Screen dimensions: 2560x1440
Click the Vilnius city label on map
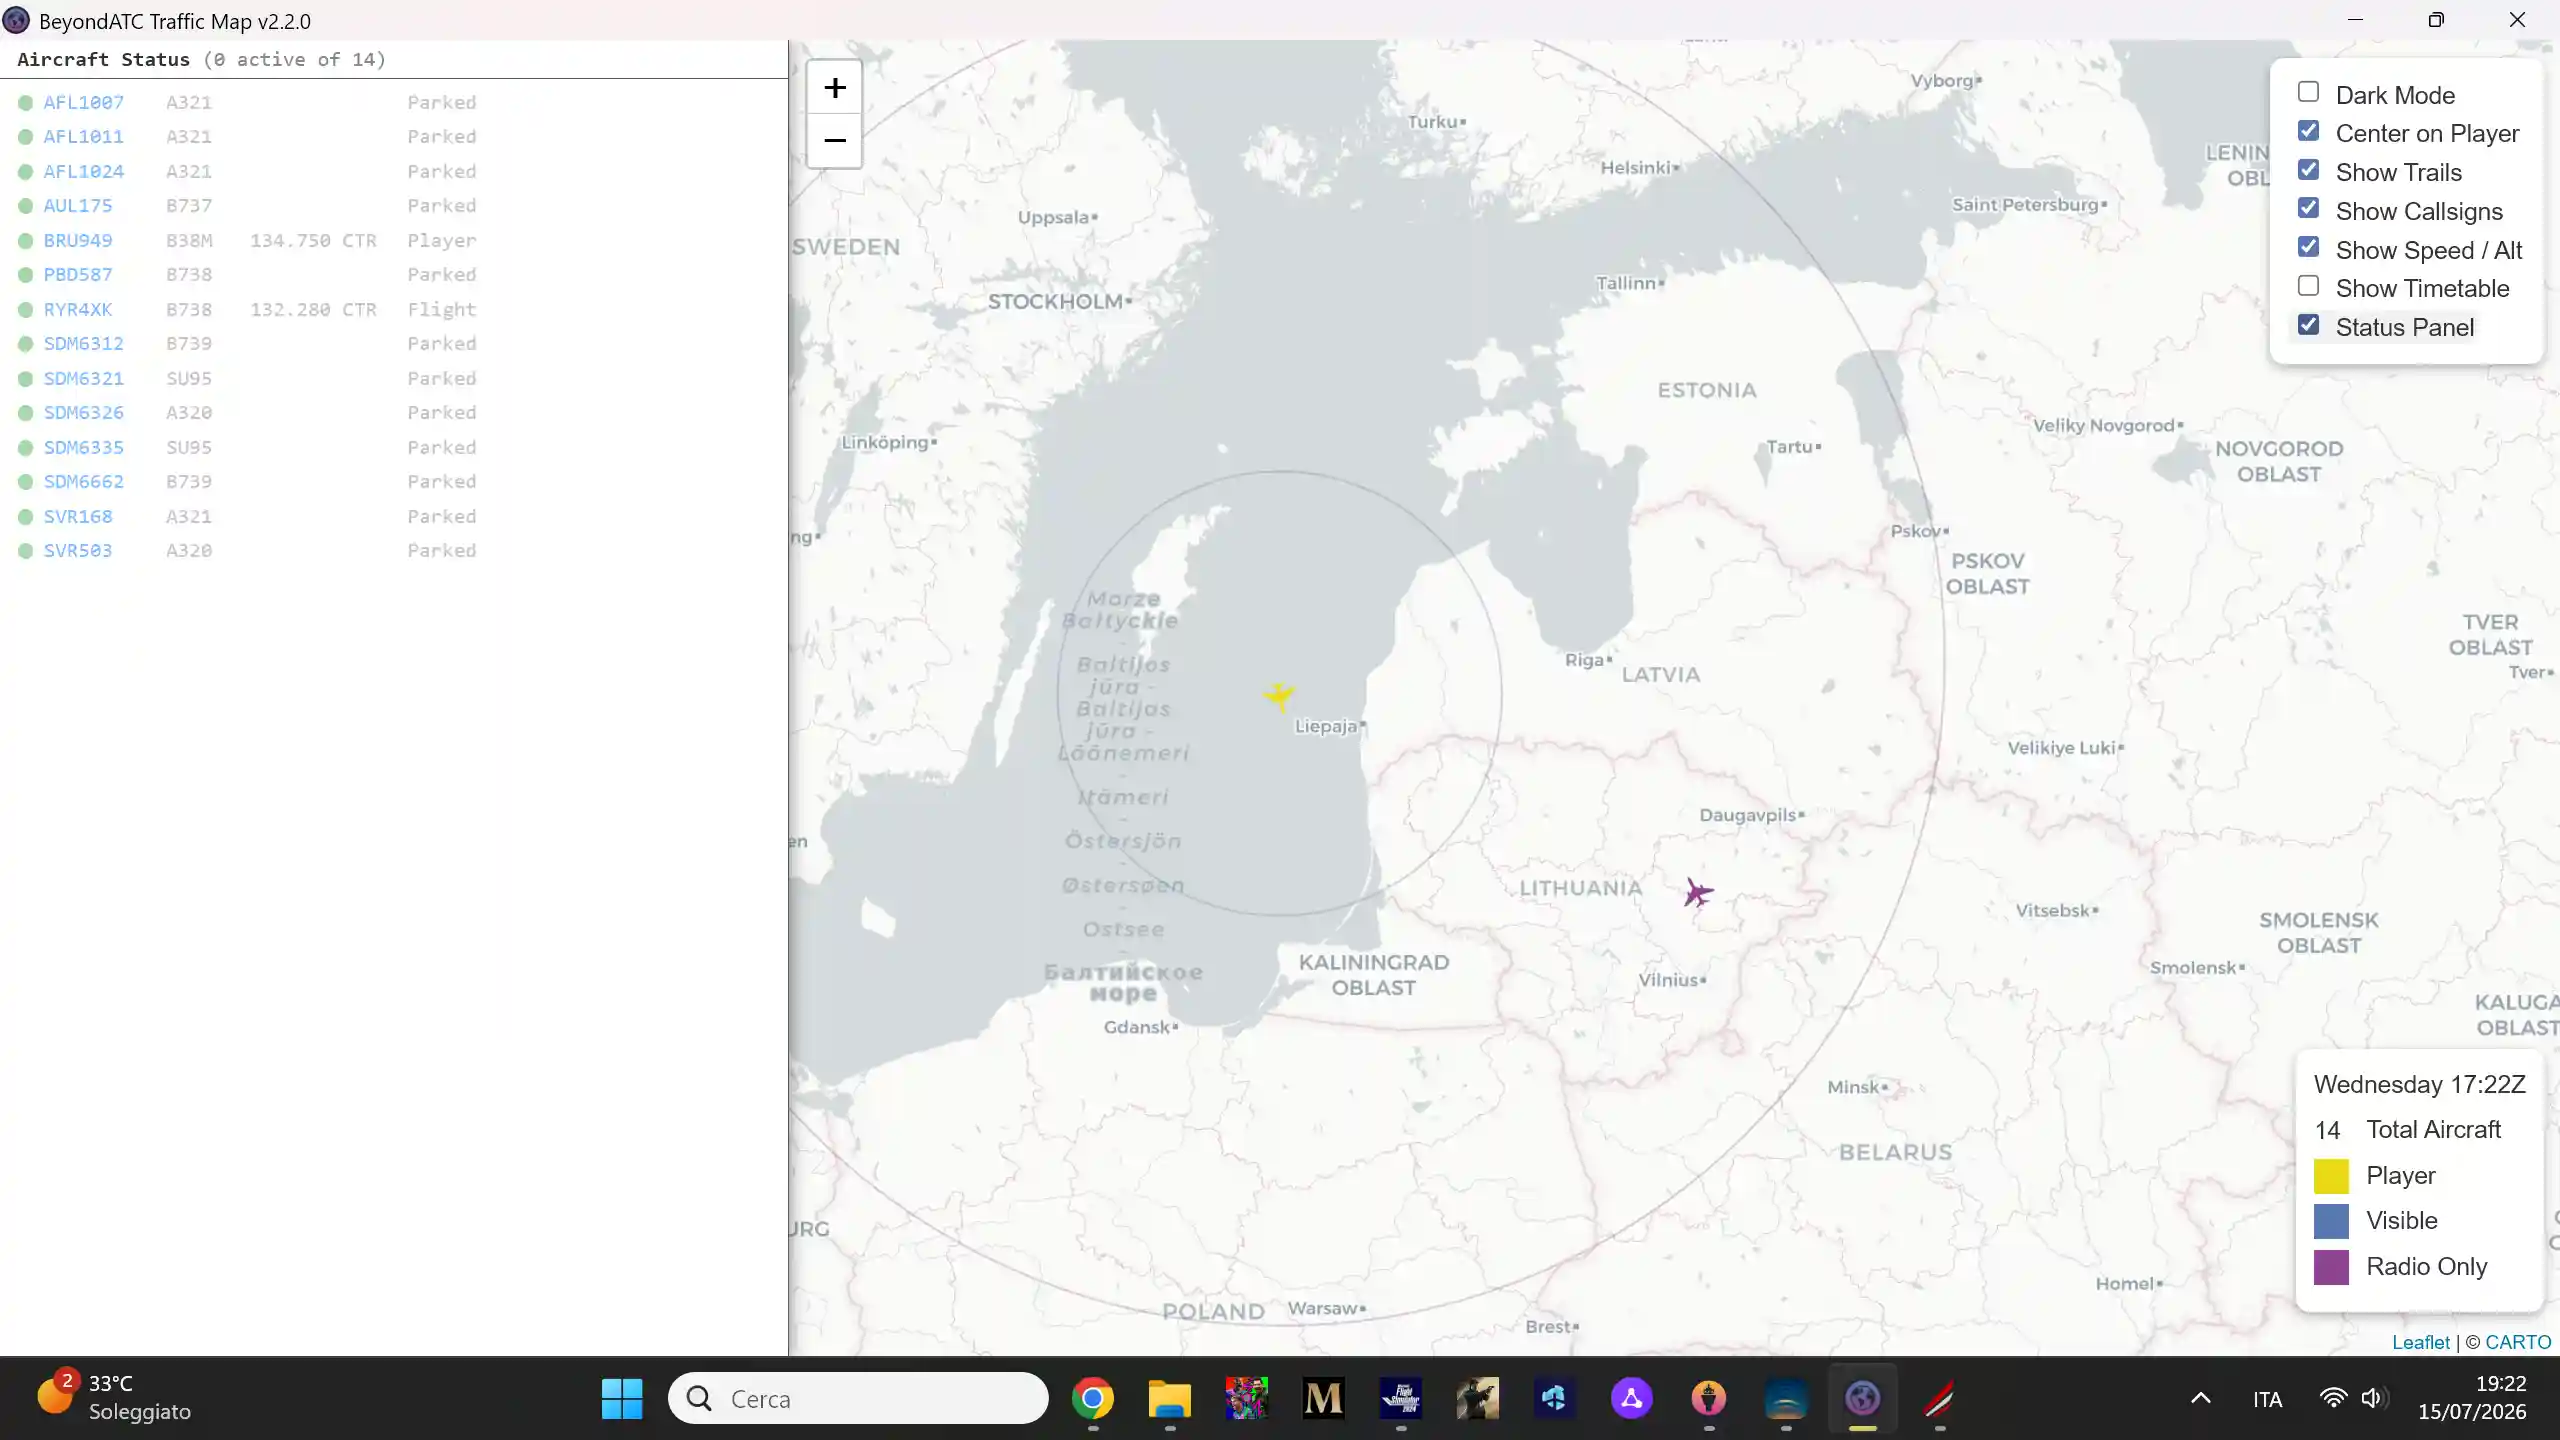1668,980
